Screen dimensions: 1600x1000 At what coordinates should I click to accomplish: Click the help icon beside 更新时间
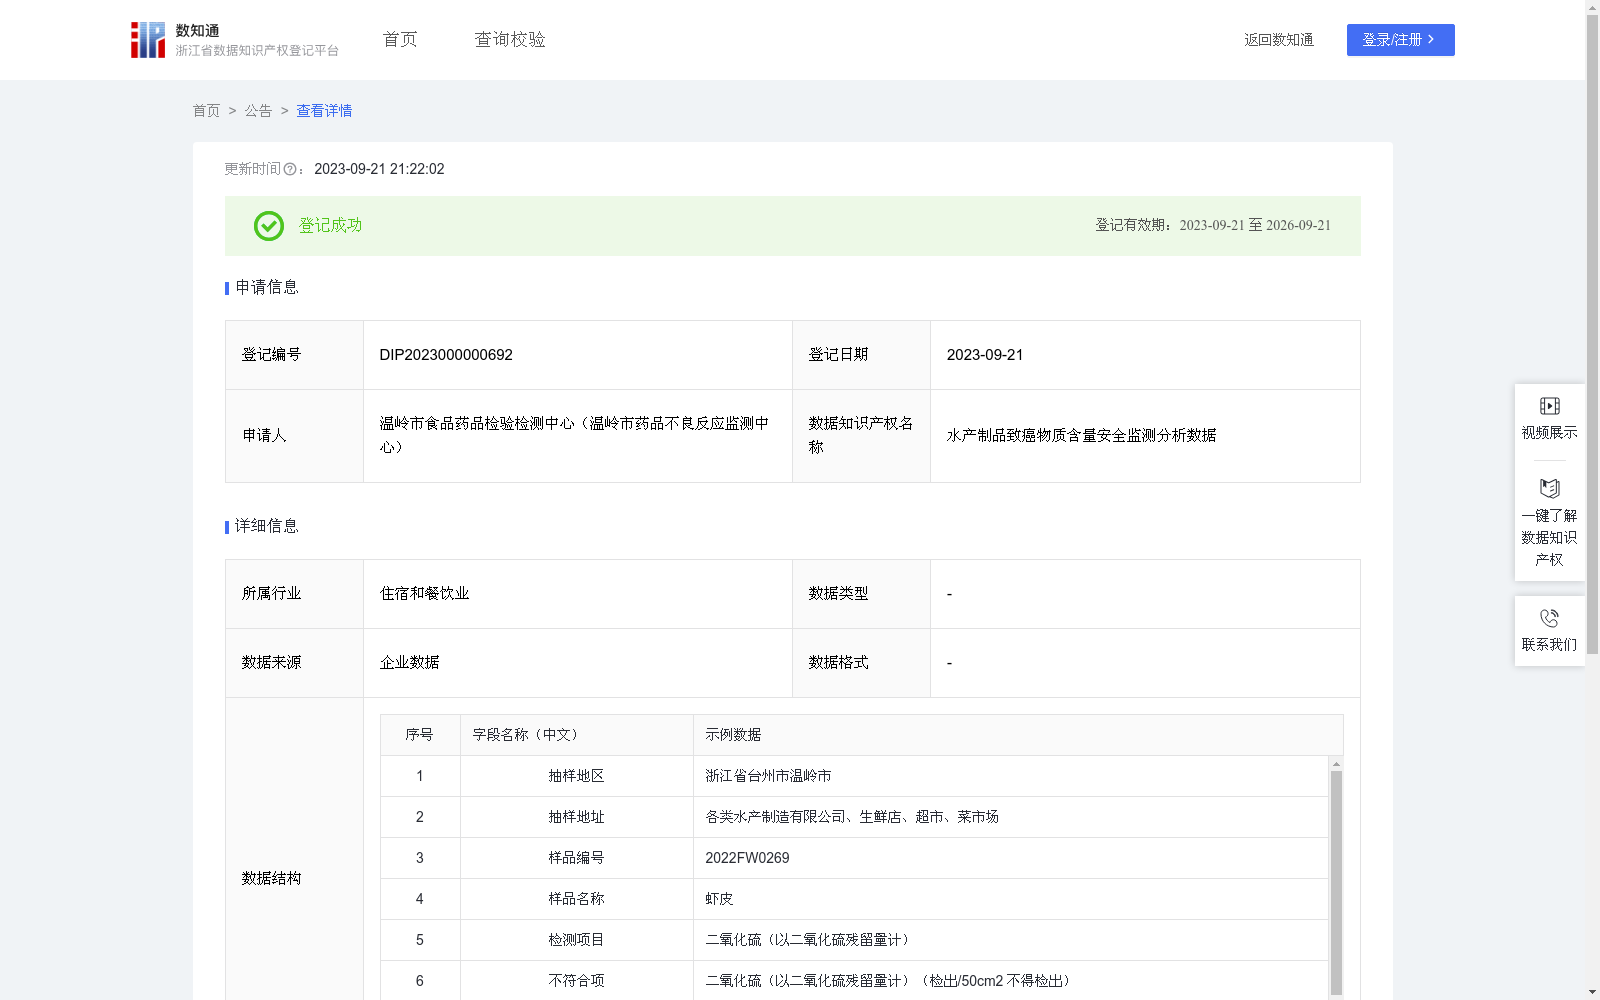(290, 170)
